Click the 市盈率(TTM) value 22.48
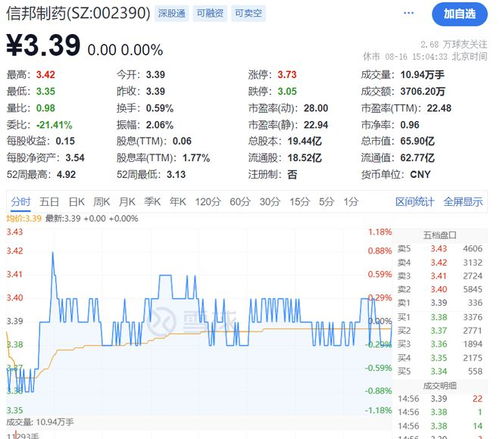Image resolution: width=500 pixels, height=439 pixels. [439, 108]
